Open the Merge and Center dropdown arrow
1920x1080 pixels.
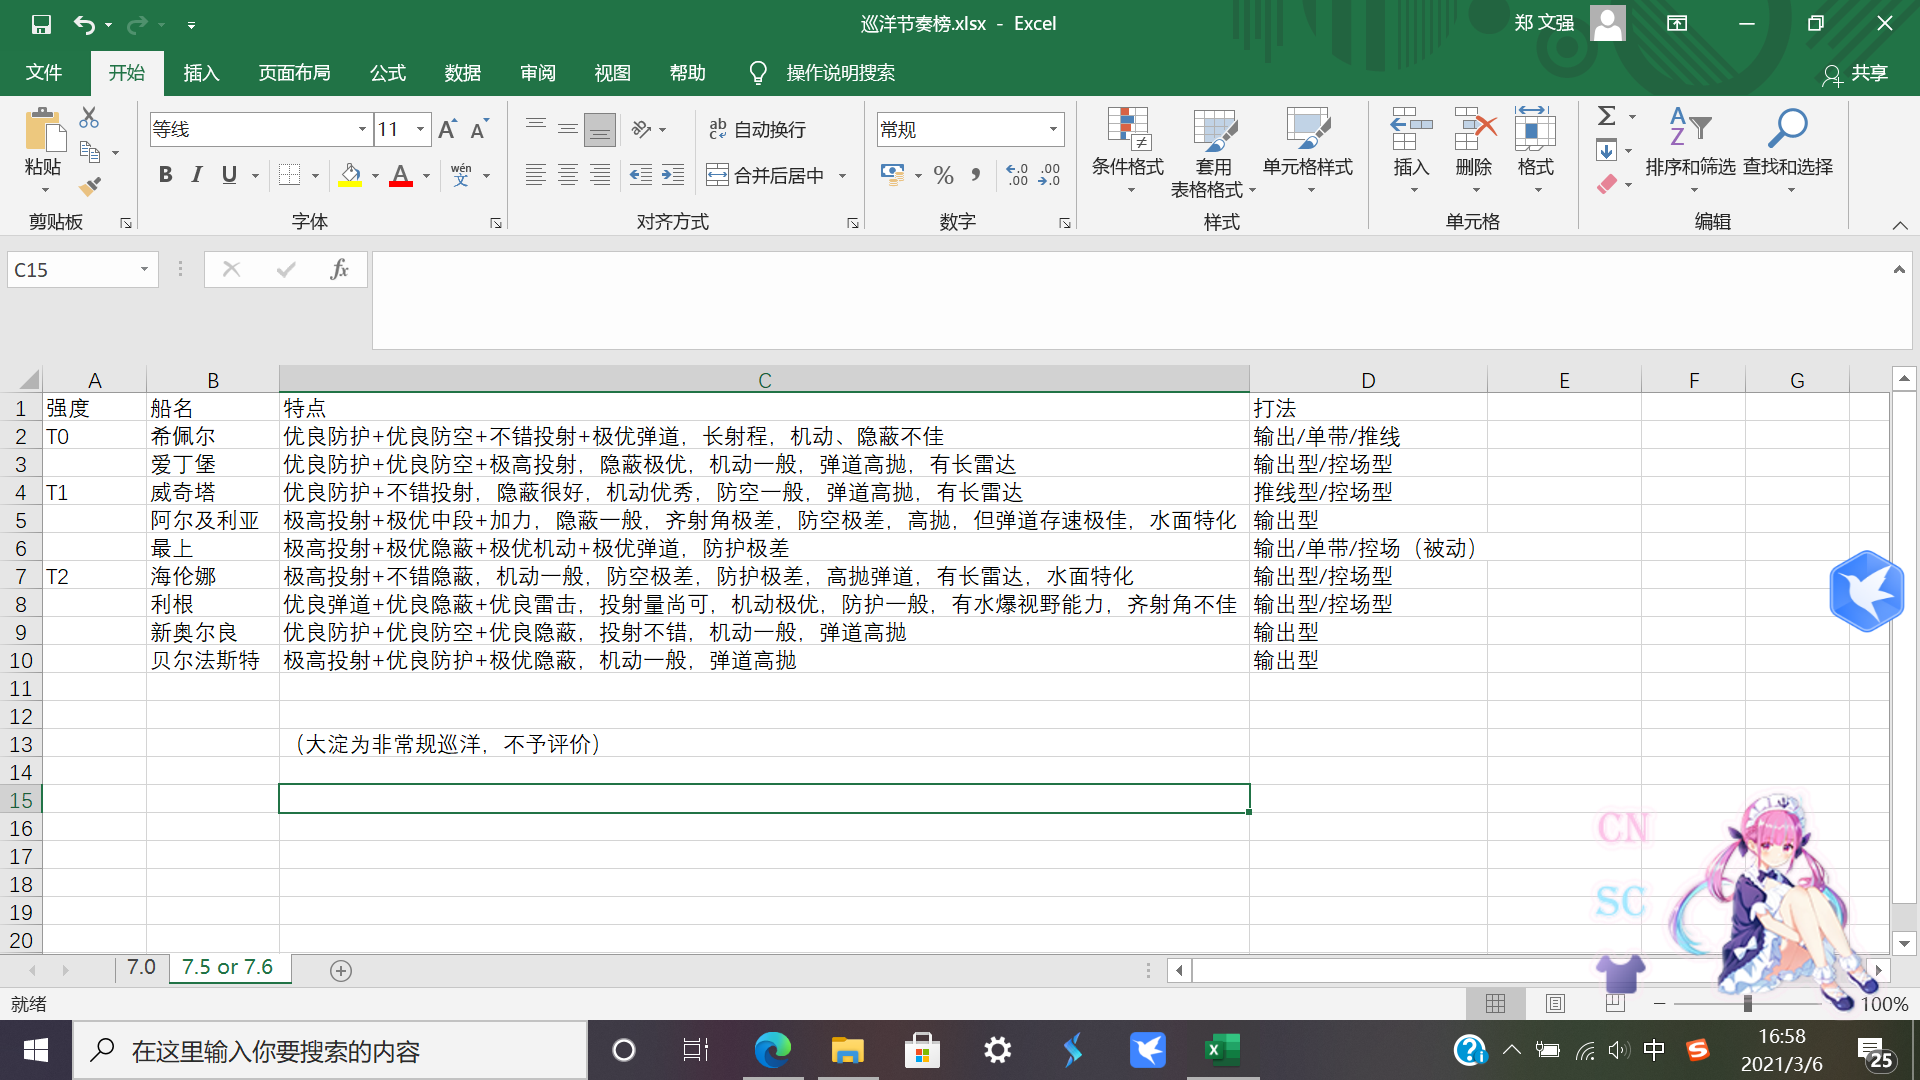coord(842,175)
